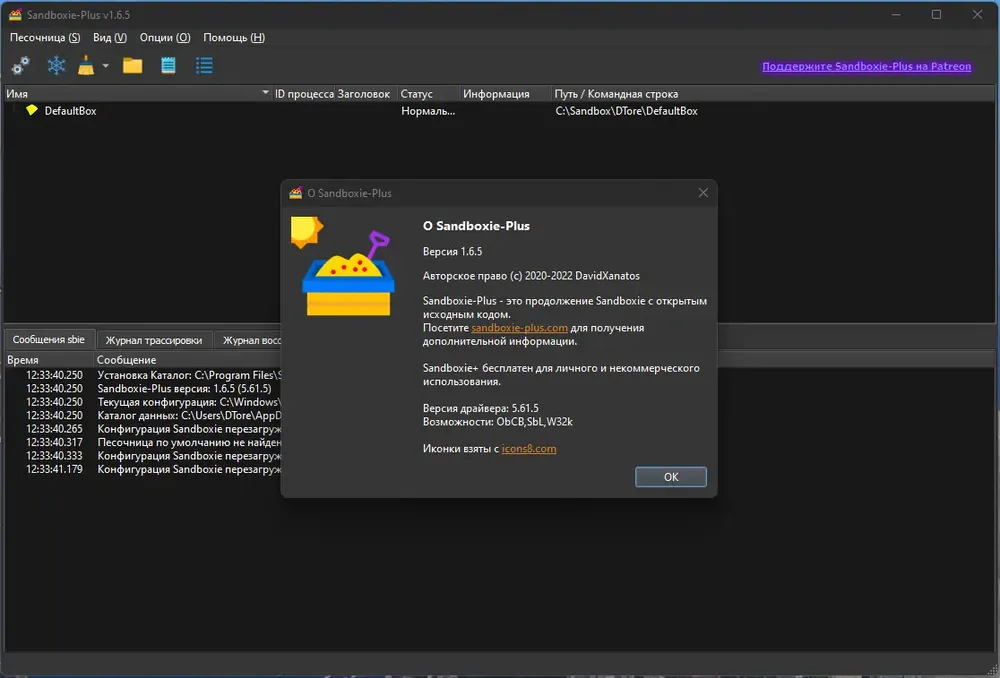1000x678 pixels.
Task: Open the Помощь (H) menu
Action: (x=234, y=38)
